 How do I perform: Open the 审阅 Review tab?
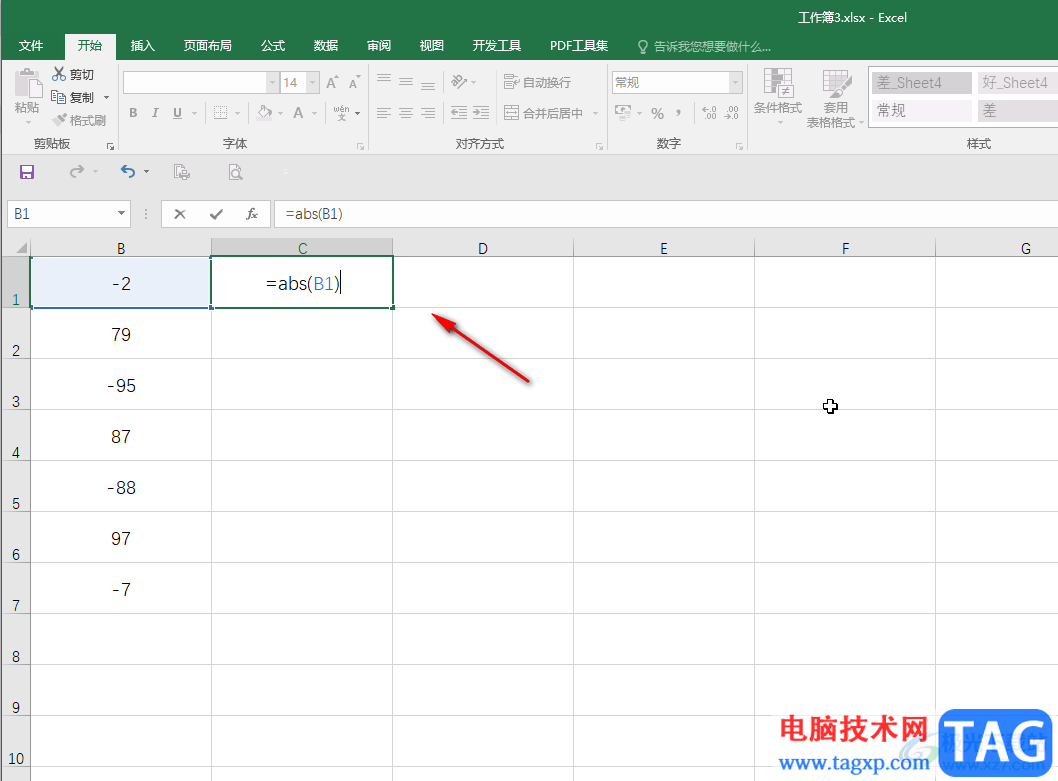(x=379, y=46)
